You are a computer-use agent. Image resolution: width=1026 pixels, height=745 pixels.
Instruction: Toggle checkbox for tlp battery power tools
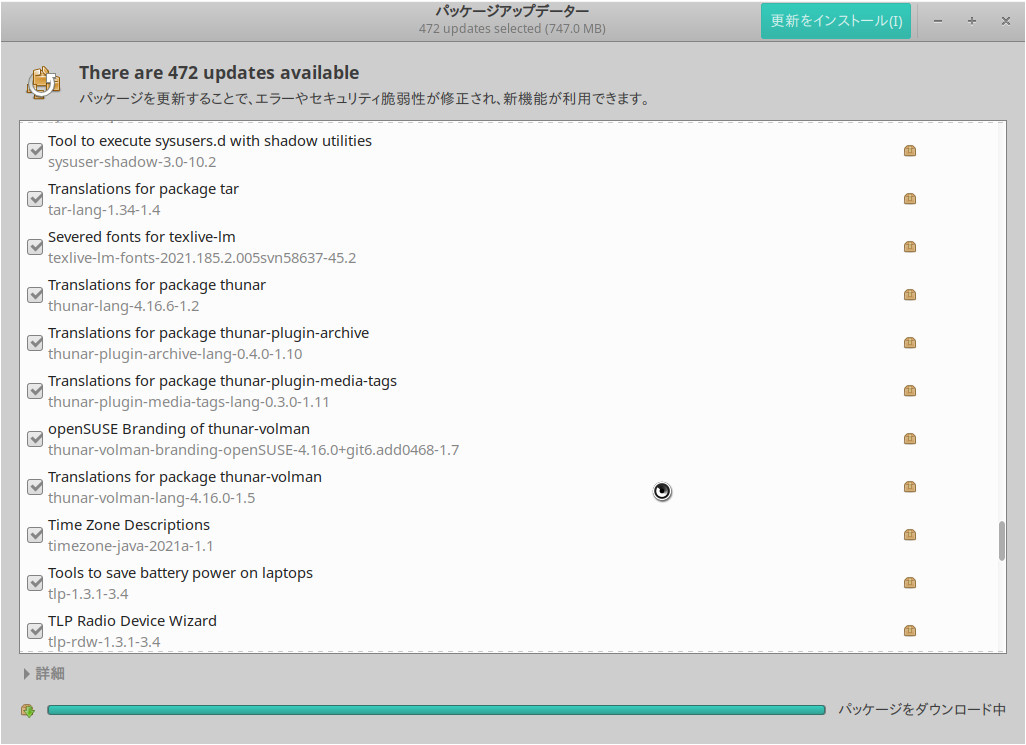pos(35,583)
